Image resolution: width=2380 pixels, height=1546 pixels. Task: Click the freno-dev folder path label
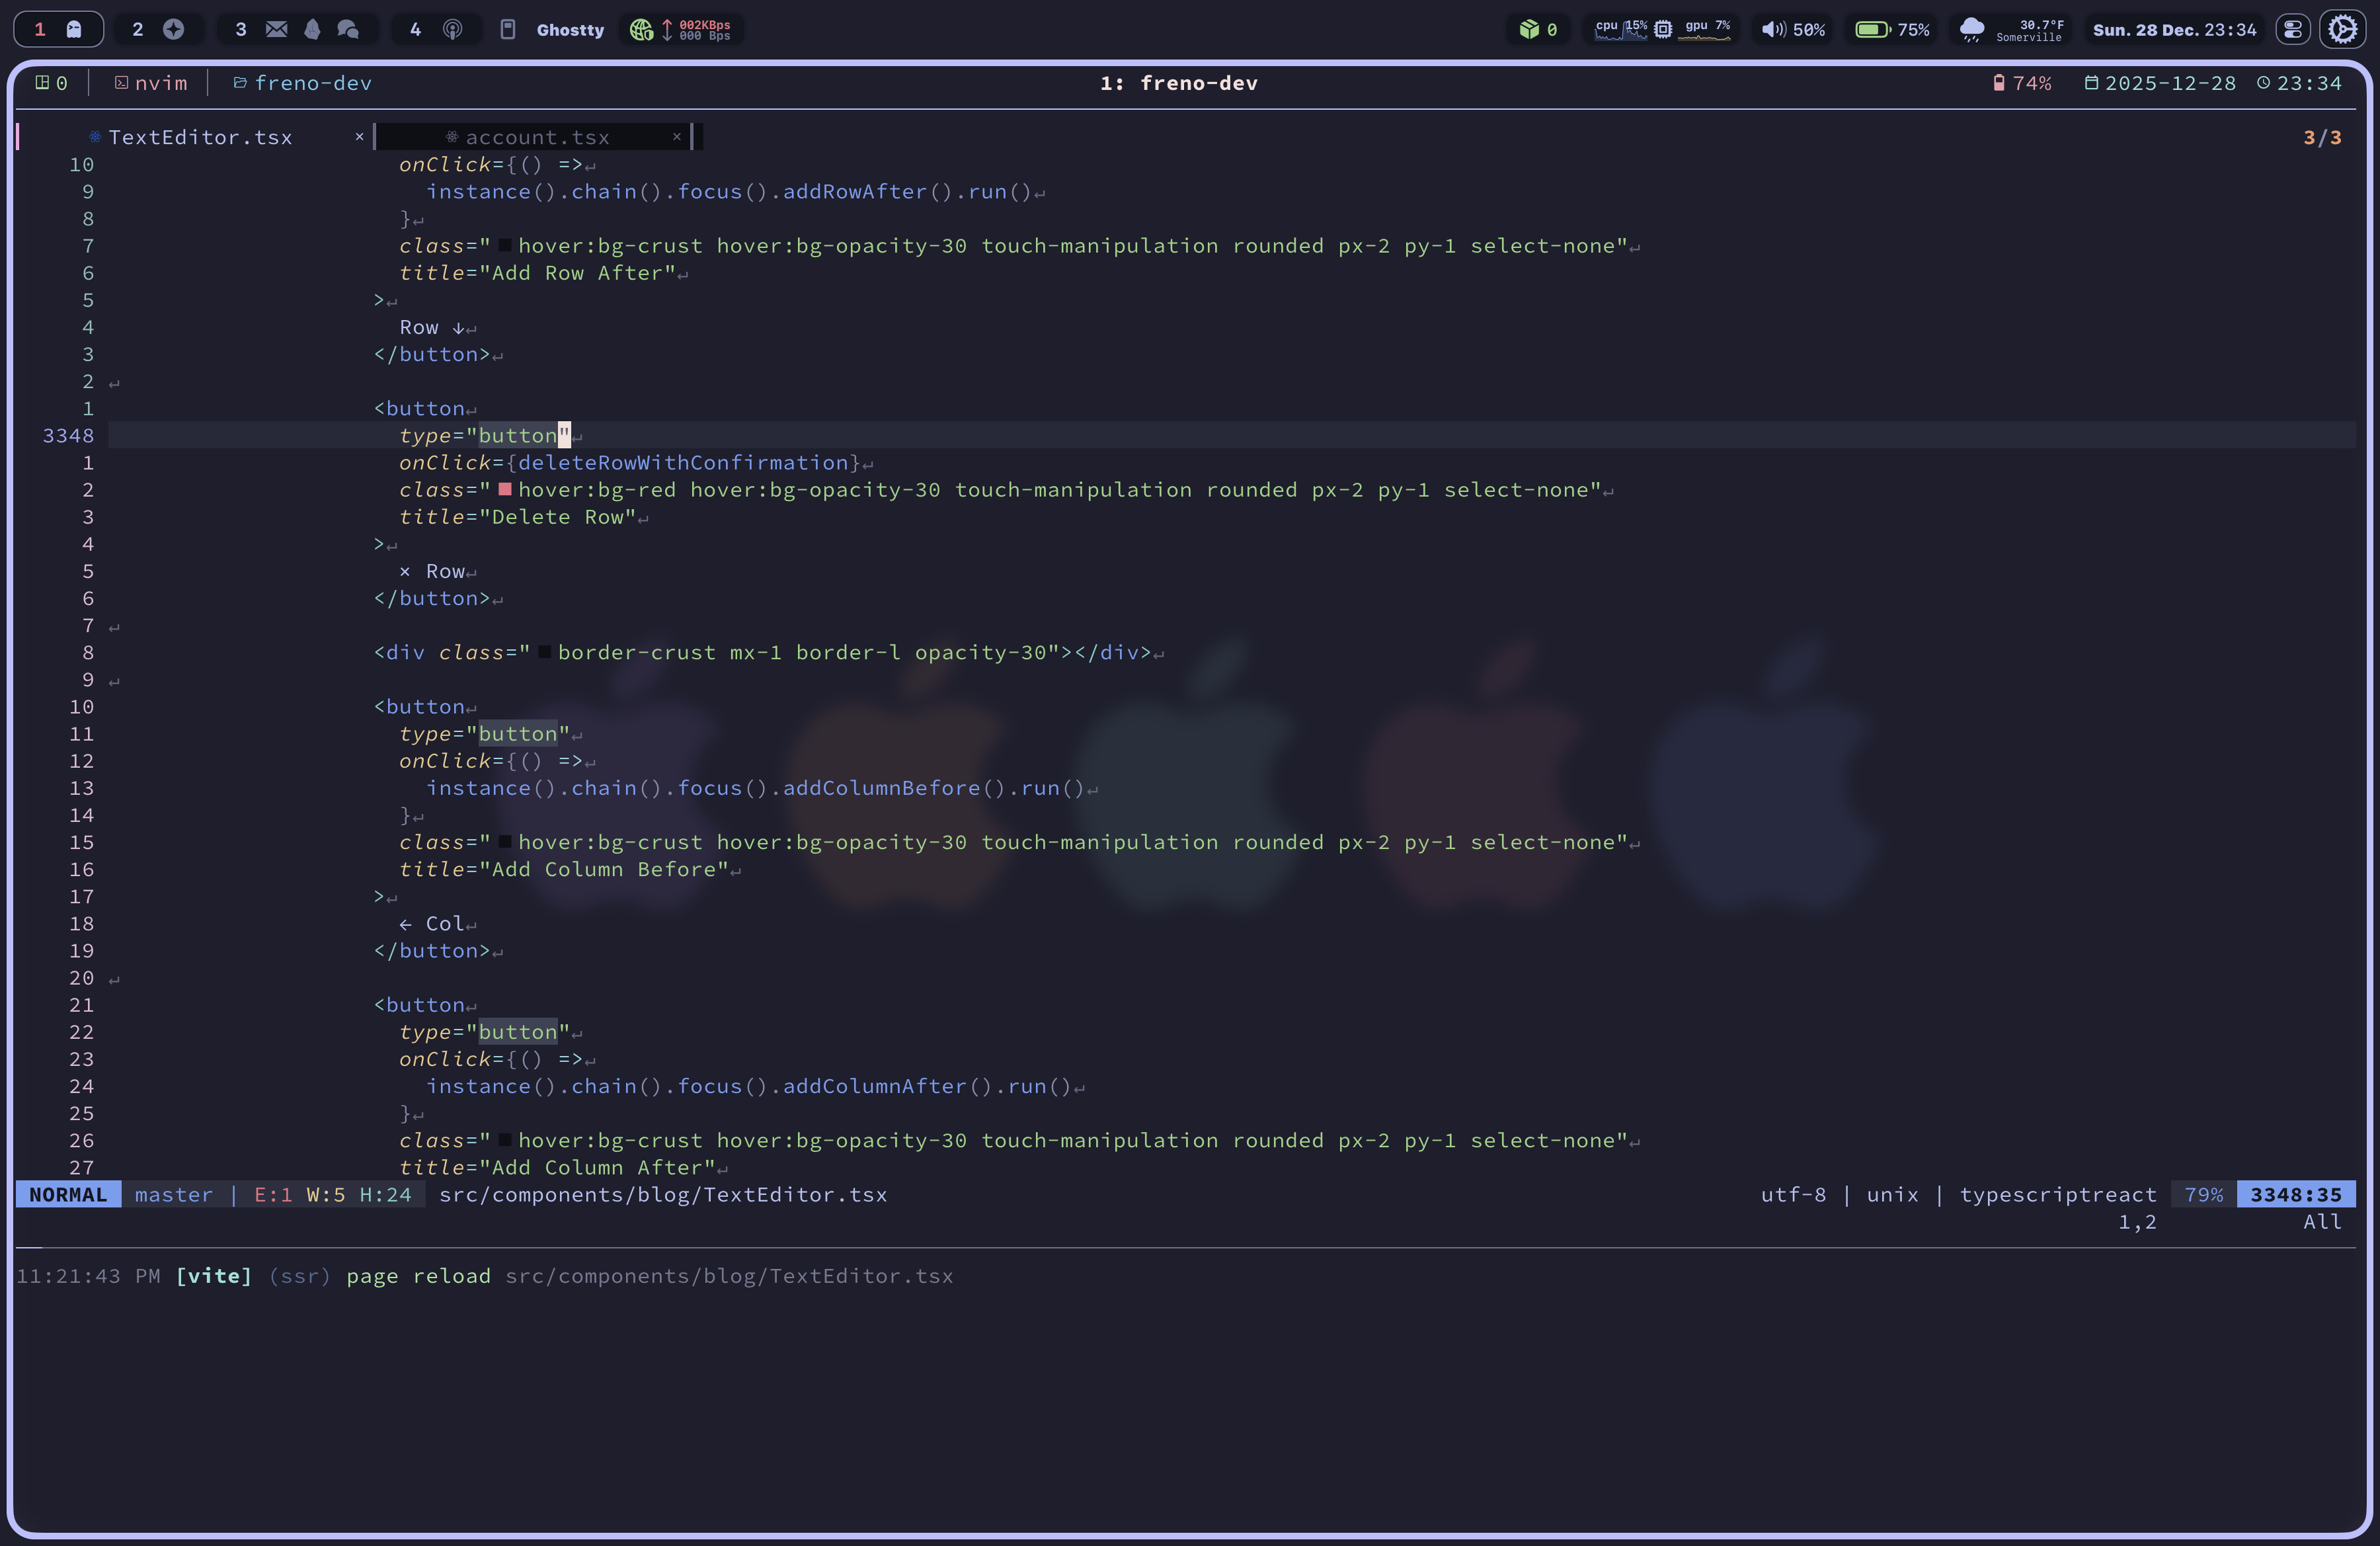pyautogui.click(x=312, y=83)
